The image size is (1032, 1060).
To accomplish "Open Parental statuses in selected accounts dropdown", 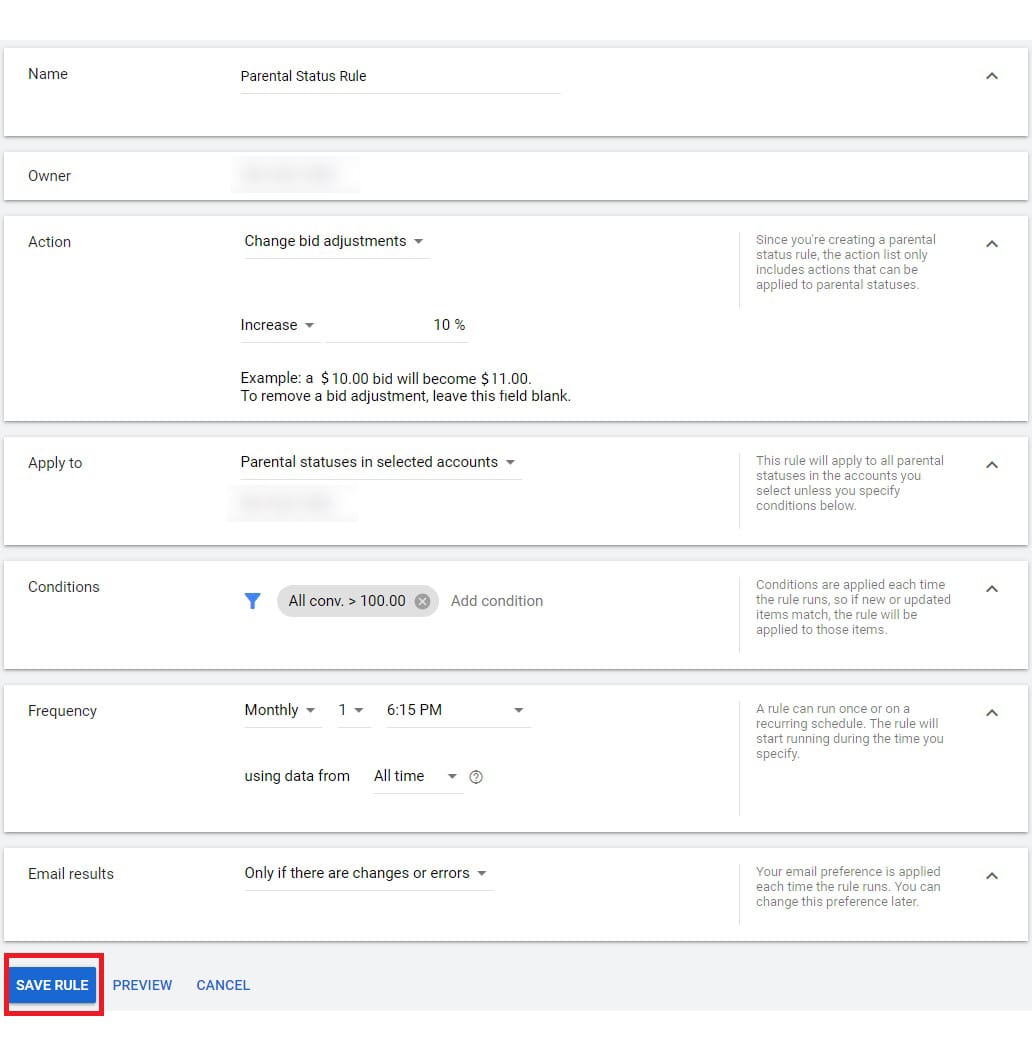I will click(x=378, y=462).
